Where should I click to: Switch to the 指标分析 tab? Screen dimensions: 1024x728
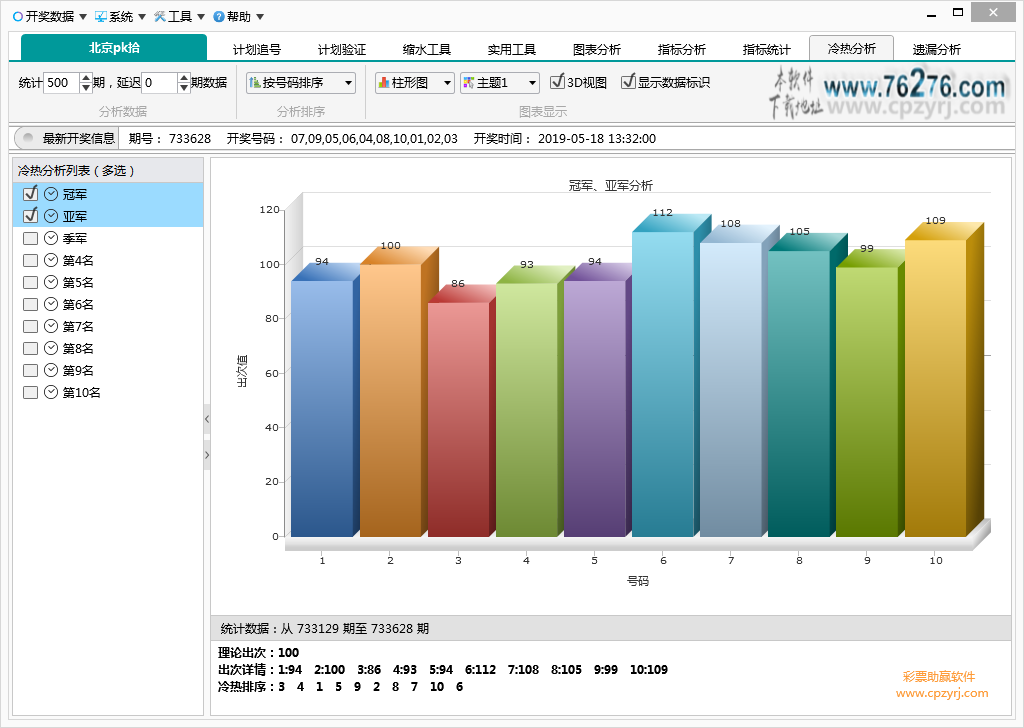click(x=681, y=50)
